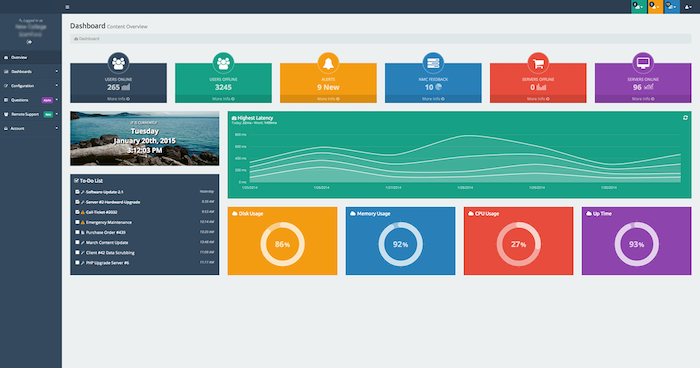Click the date and time banner image

145,138
